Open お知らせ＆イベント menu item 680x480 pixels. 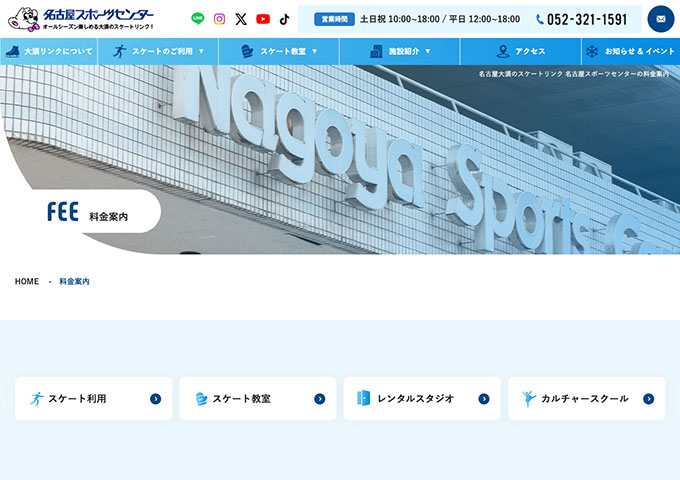coord(640,51)
